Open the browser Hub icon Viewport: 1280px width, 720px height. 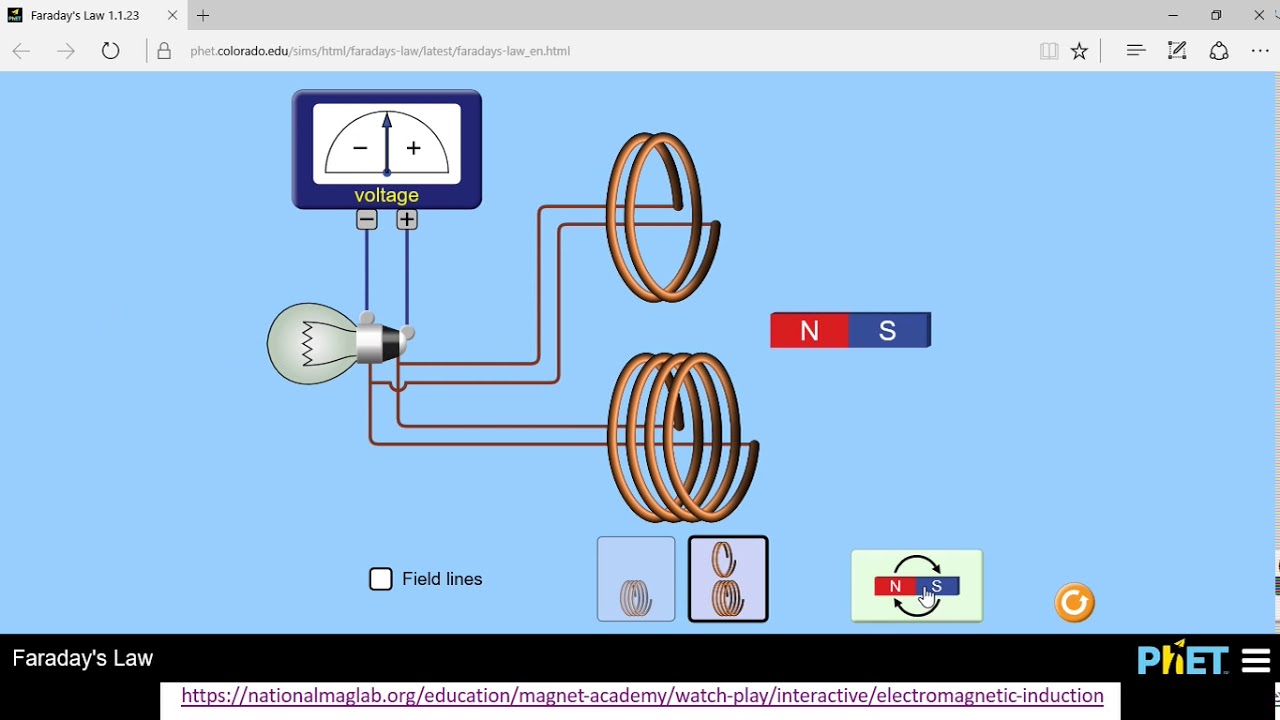click(1136, 50)
